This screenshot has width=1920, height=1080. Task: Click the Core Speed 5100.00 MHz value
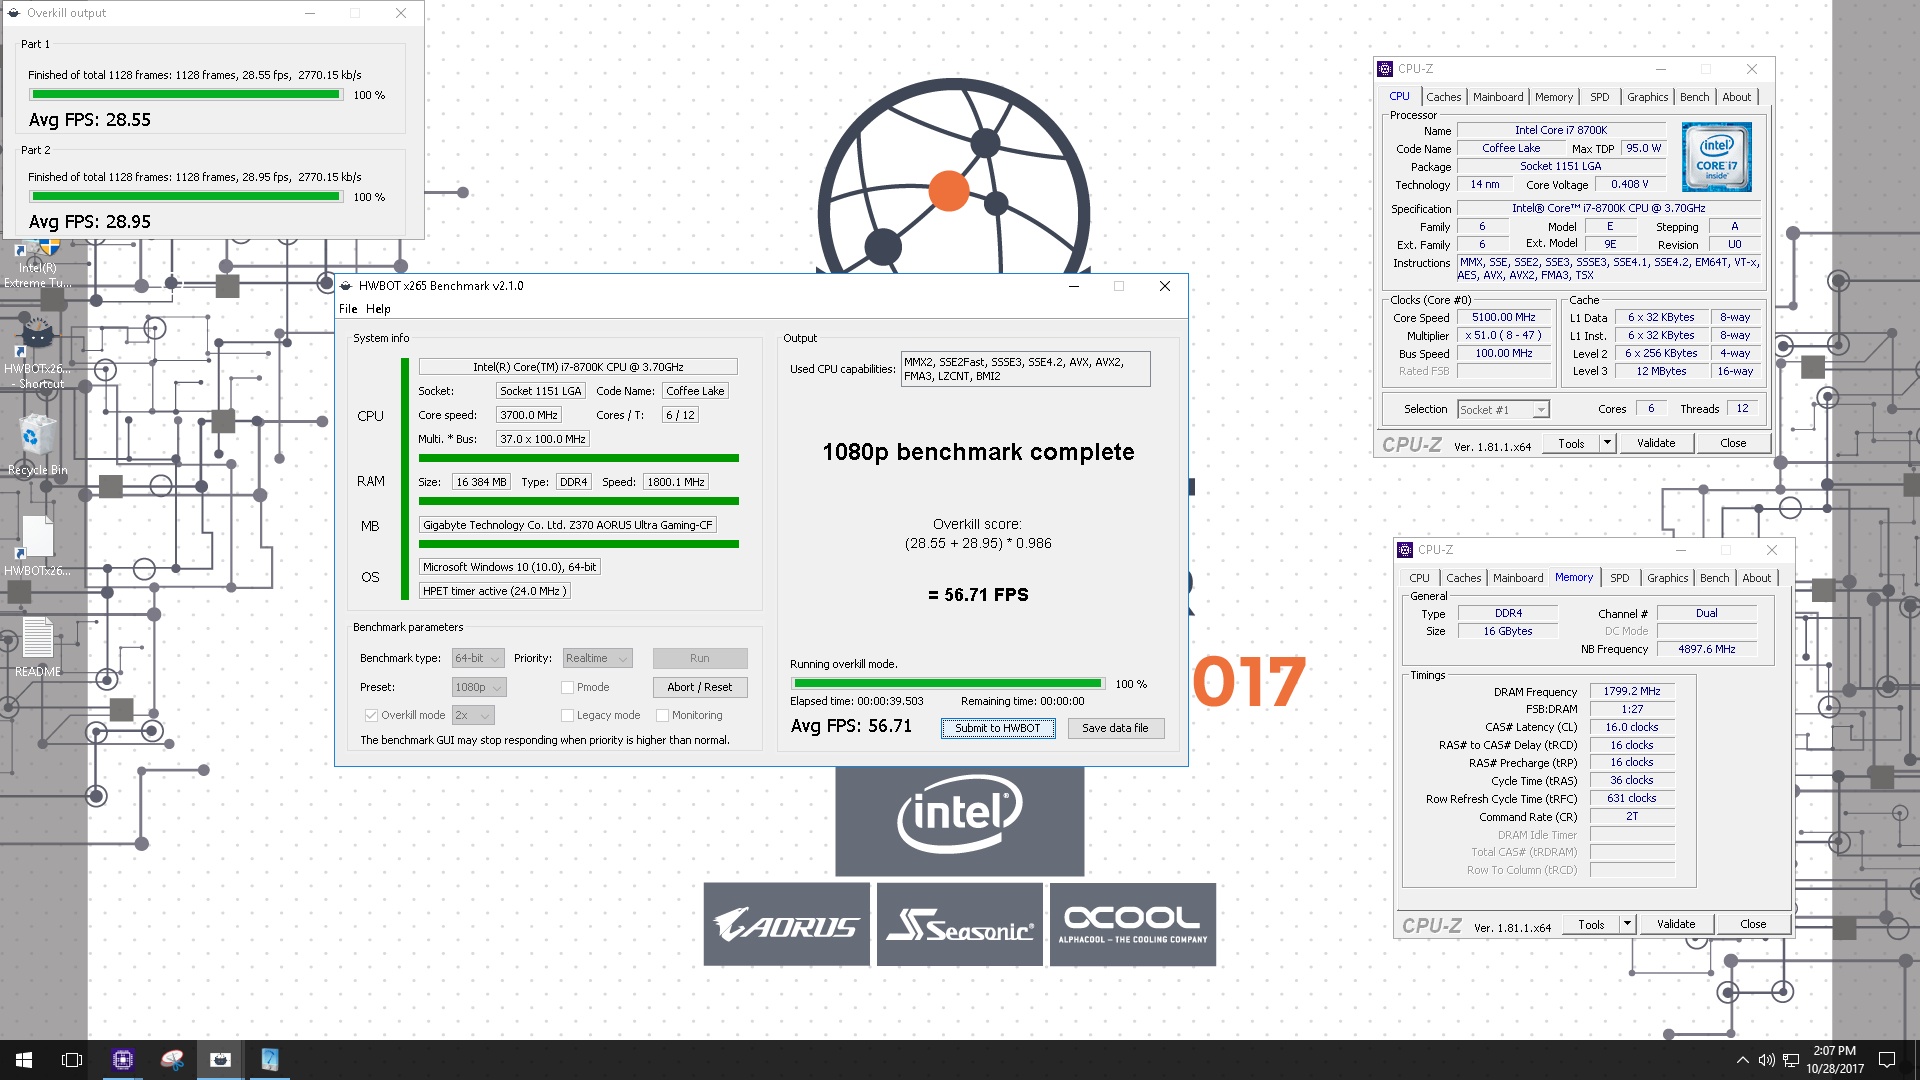coord(1503,317)
